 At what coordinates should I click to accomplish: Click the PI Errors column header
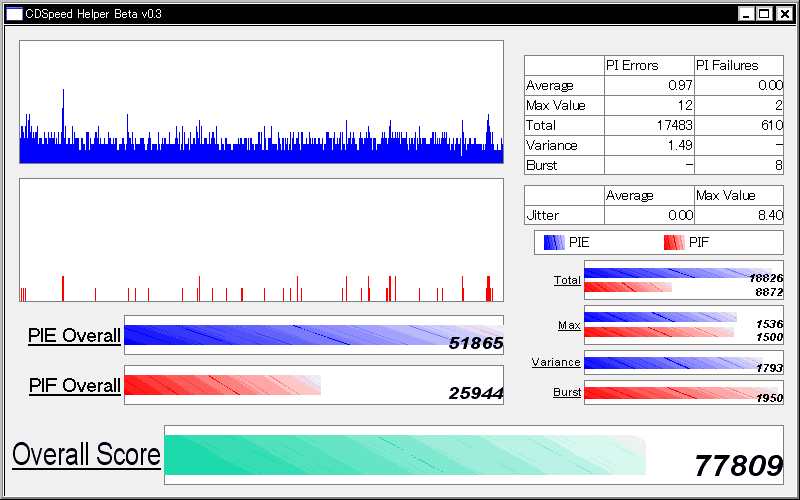(649, 65)
